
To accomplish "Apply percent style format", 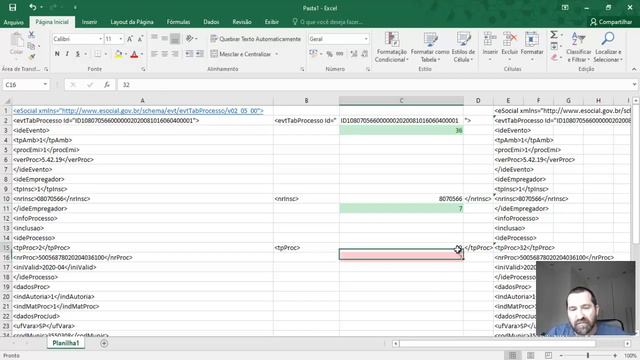I will pos(329,54).
